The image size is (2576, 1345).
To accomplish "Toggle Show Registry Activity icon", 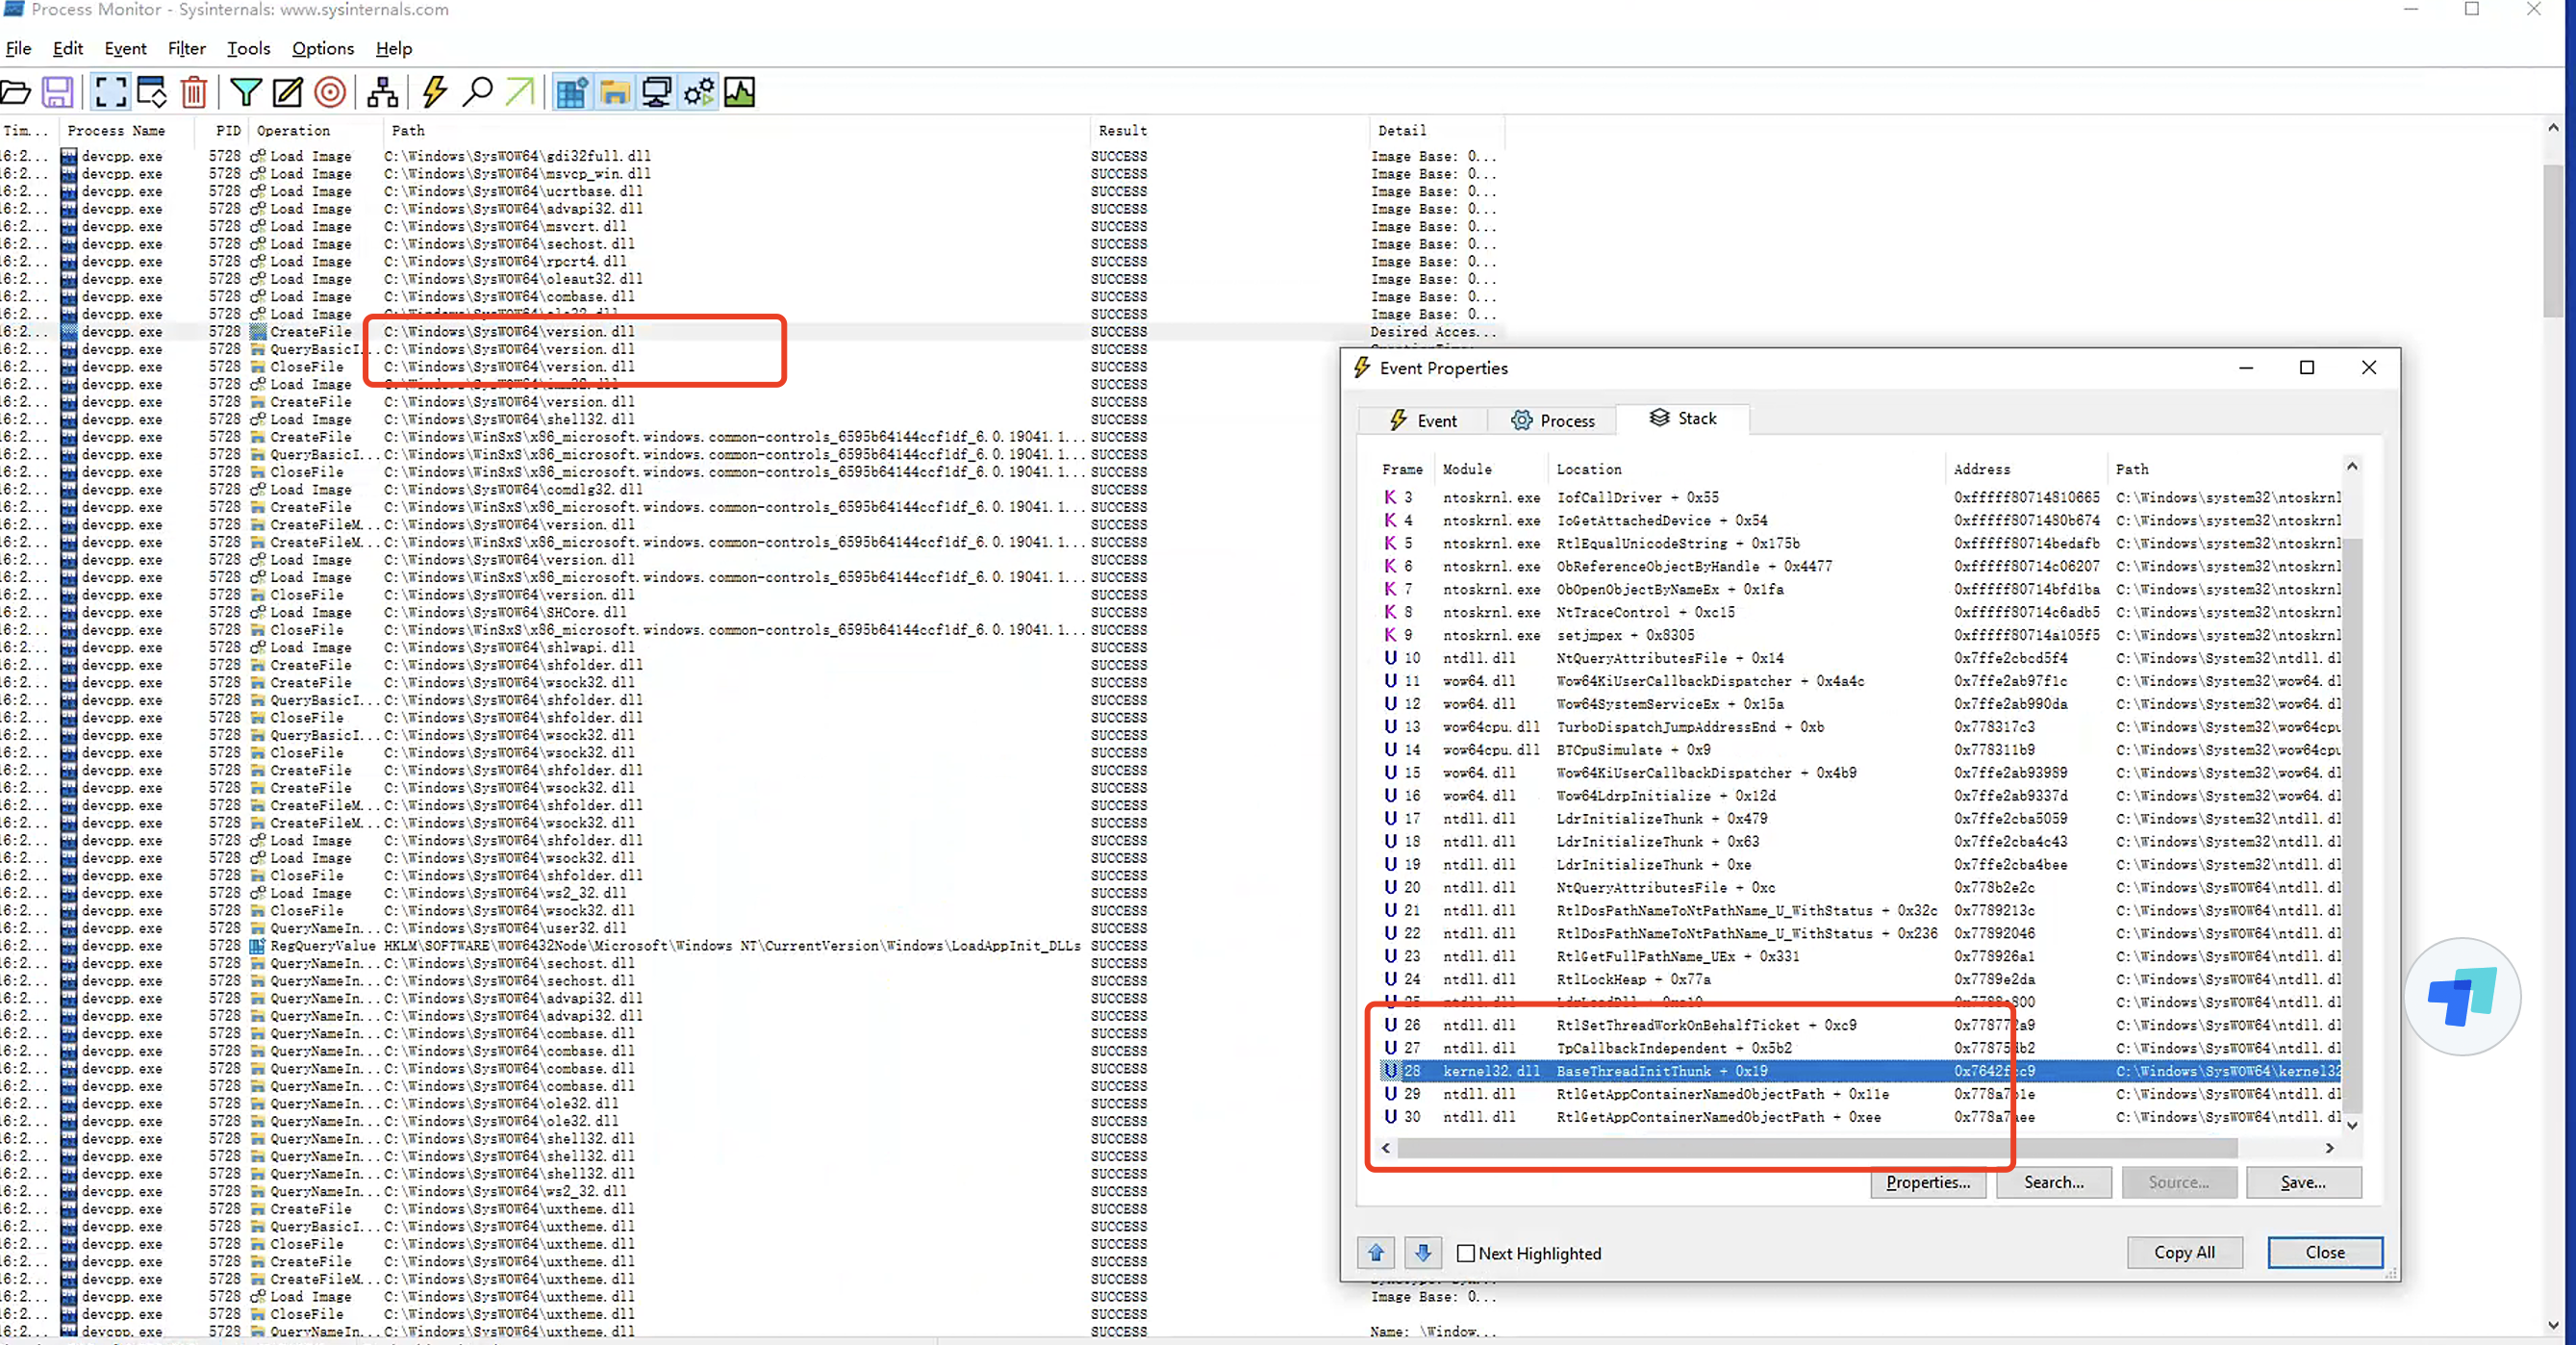I will [x=572, y=92].
